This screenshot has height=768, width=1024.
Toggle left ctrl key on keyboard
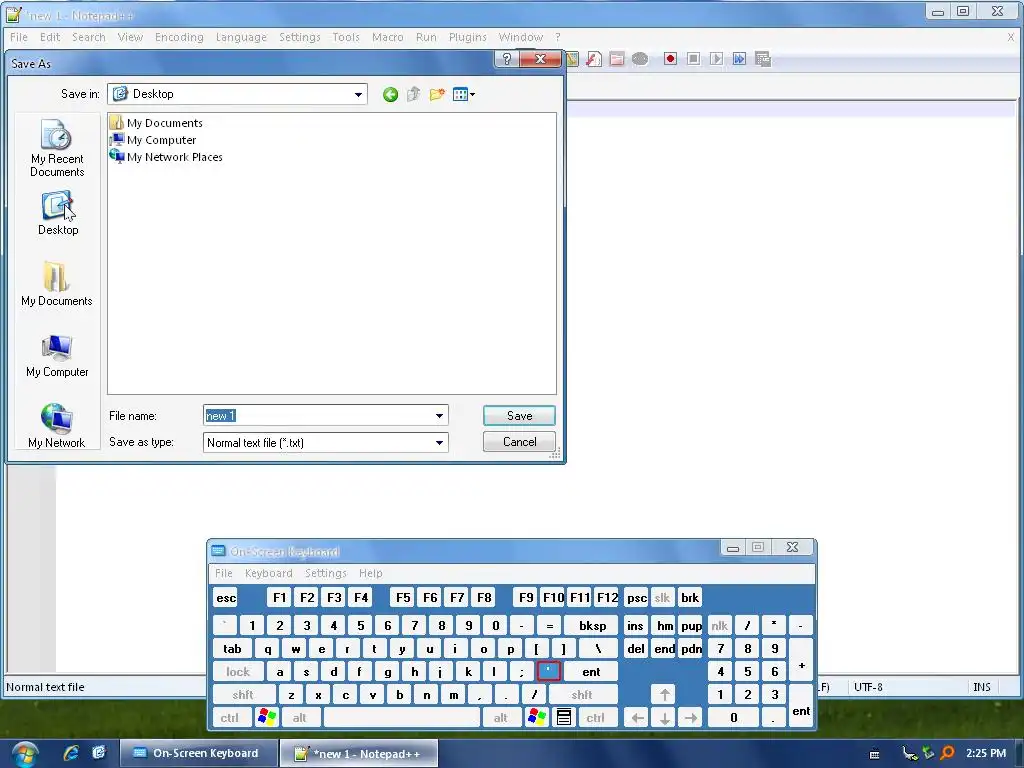click(229, 718)
